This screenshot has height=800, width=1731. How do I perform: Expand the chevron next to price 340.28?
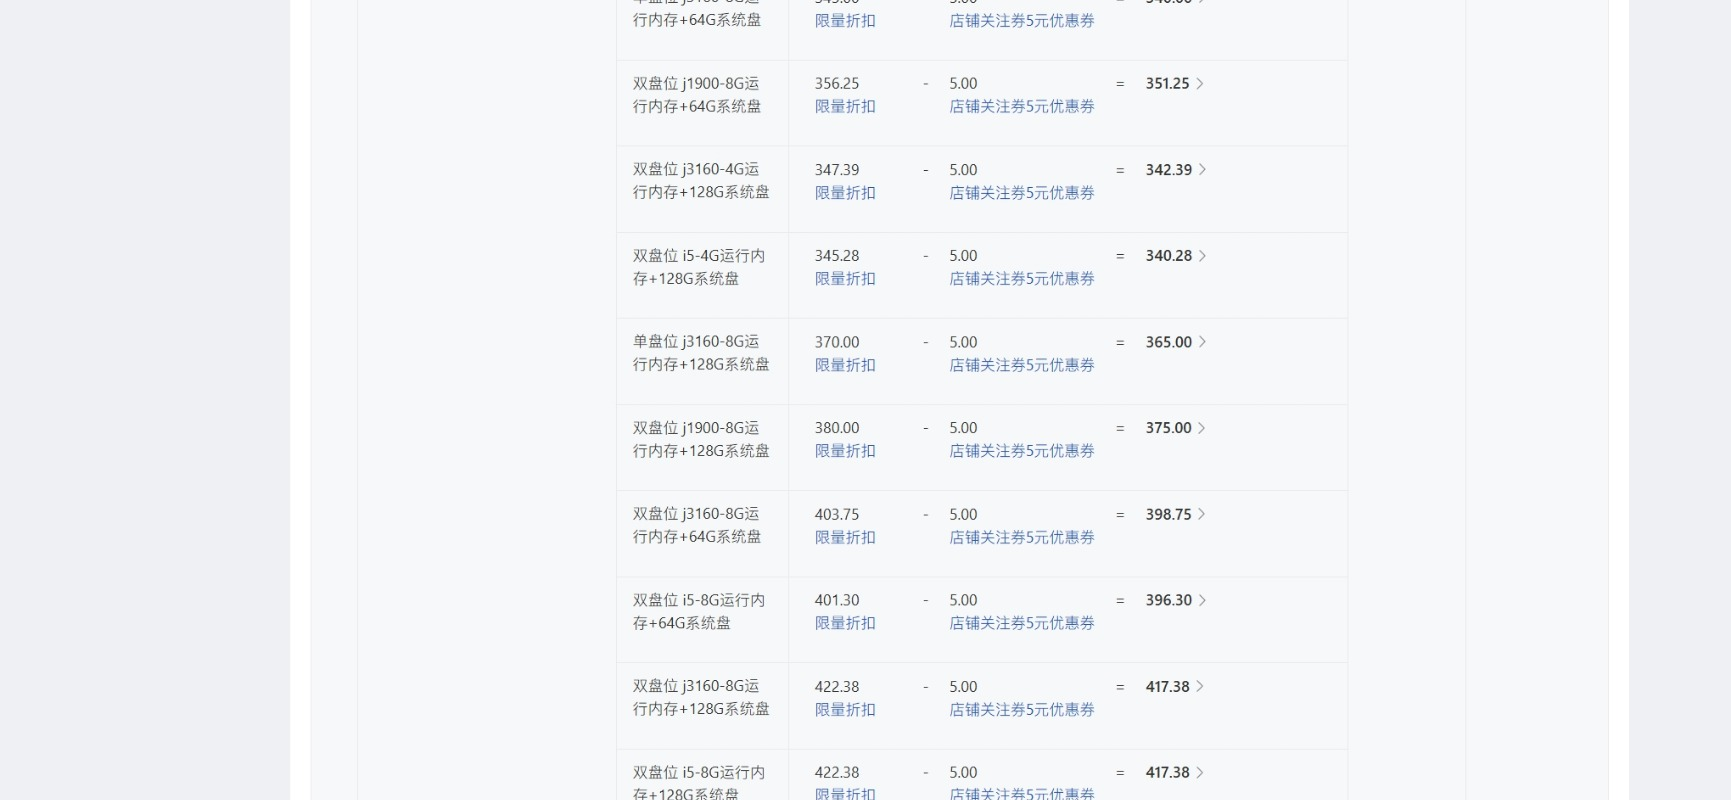click(x=1202, y=256)
